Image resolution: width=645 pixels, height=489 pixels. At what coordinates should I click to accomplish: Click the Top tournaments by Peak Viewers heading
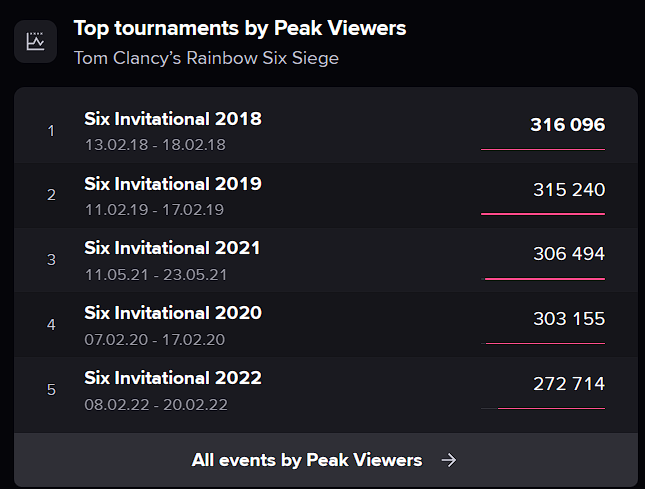pyautogui.click(x=240, y=28)
